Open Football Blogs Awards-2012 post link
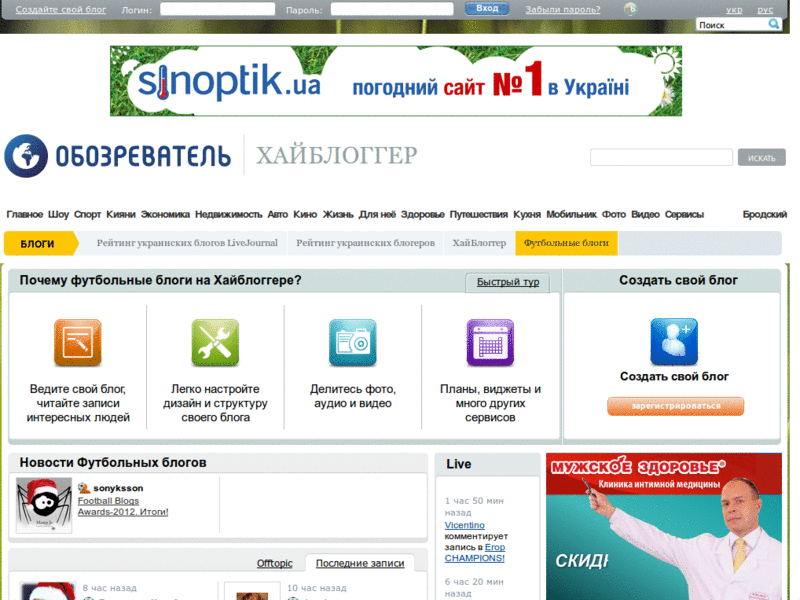Viewport: 800px width, 600px height. coord(123,506)
